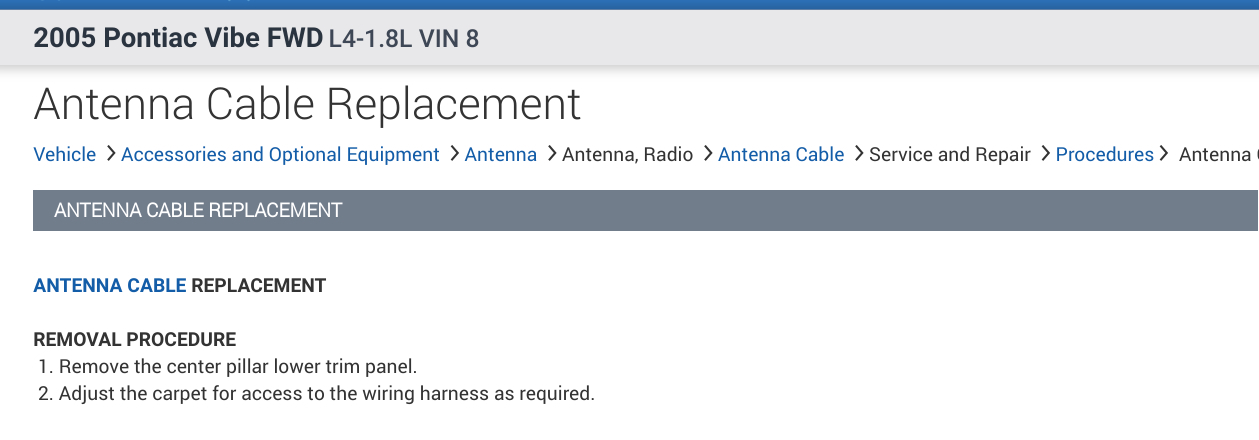This screenshot has height=440, width=1259.
Task: Click the chevron before 'Antenna, Radio'
Action: click(550, 155)
